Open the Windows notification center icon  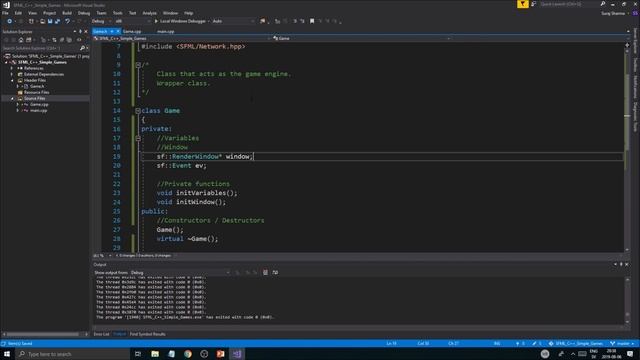click(x=630, y=354)
